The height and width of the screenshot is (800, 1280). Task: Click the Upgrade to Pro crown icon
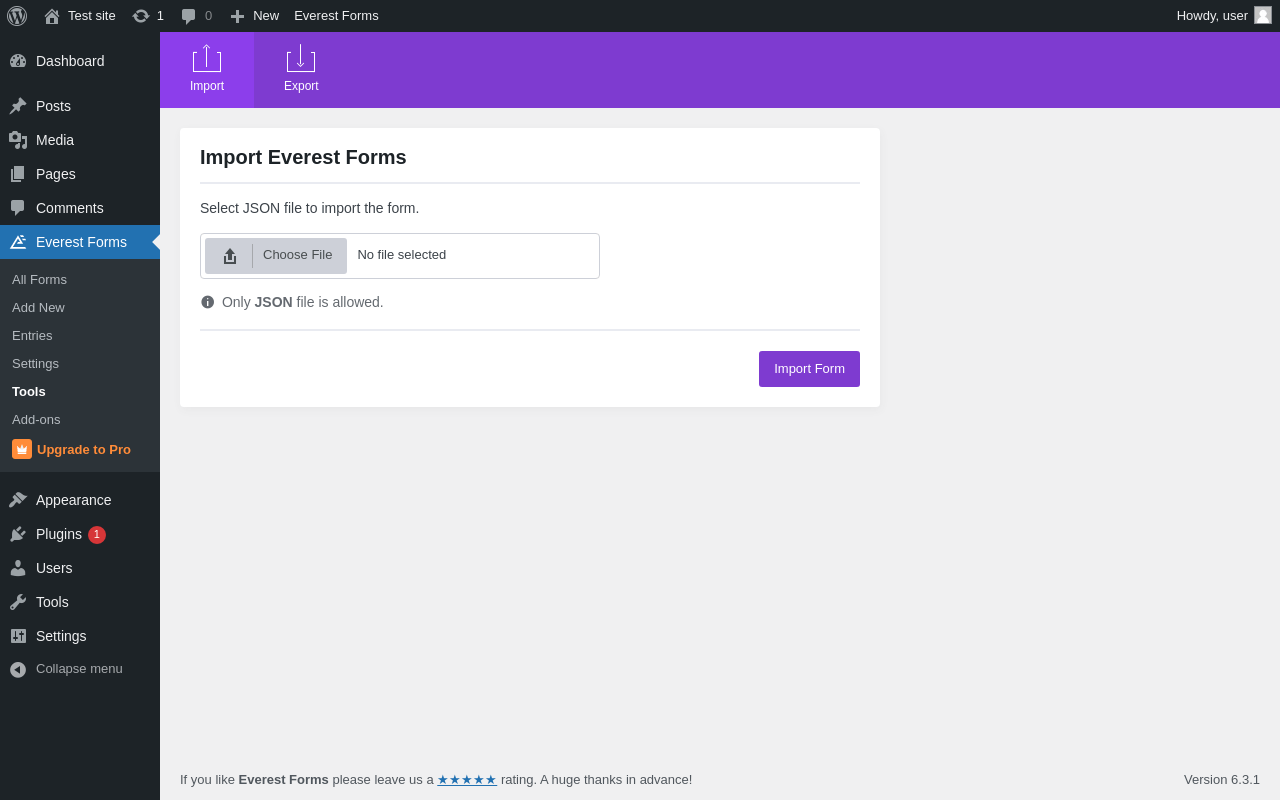22,449
